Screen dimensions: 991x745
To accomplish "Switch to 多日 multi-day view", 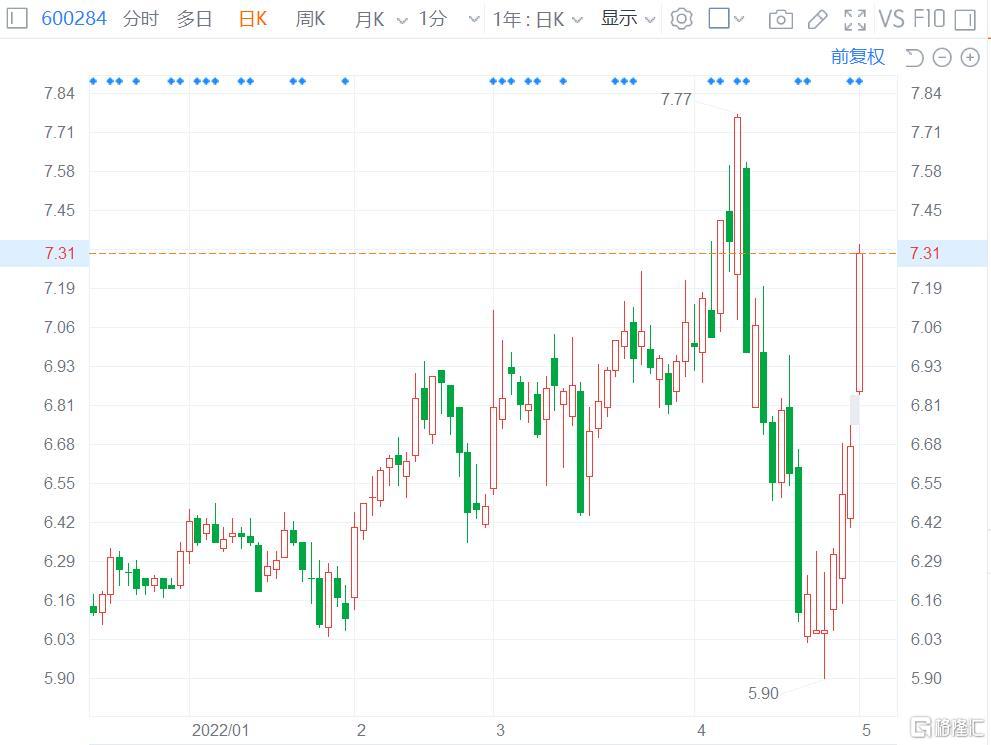I will pos(194,19).
